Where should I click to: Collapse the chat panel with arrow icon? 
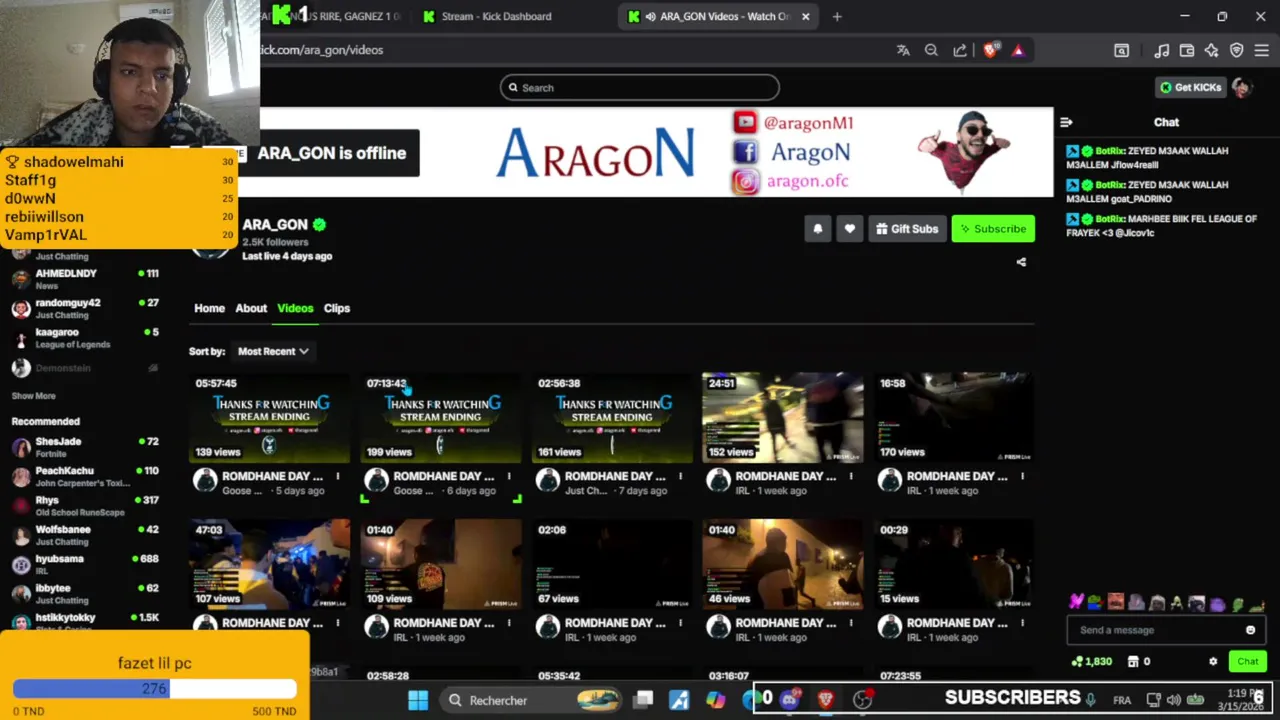(x=1066, y=122)
